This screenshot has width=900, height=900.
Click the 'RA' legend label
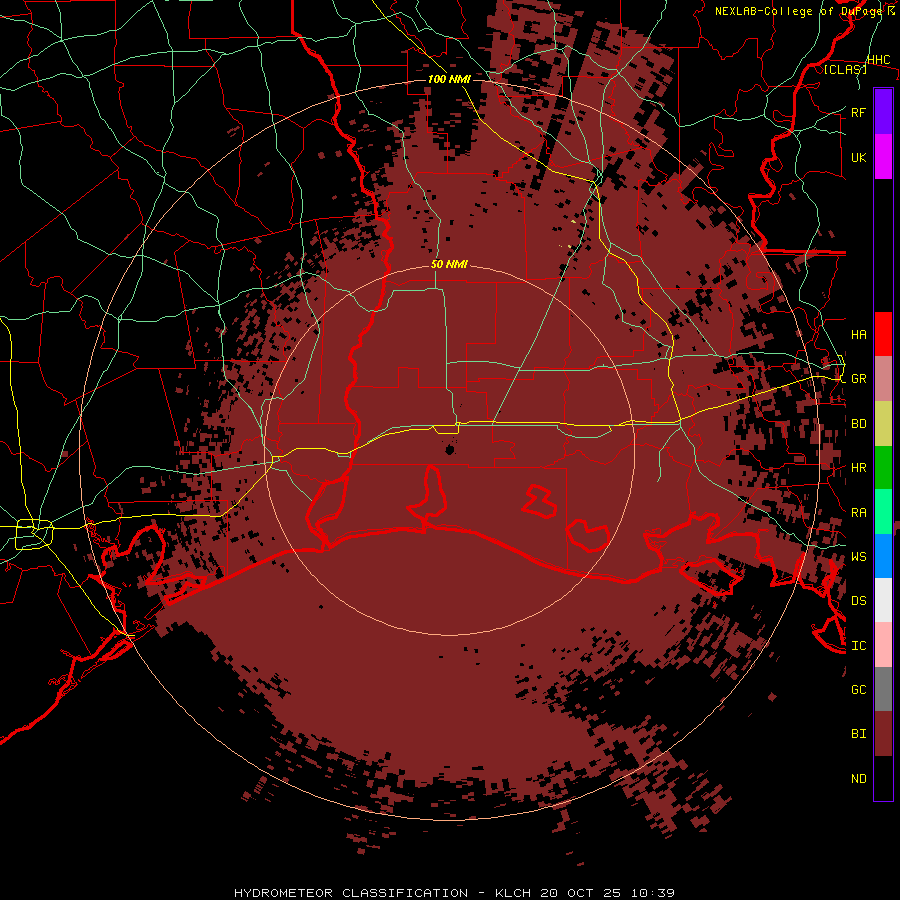click(x=858, y=513)
